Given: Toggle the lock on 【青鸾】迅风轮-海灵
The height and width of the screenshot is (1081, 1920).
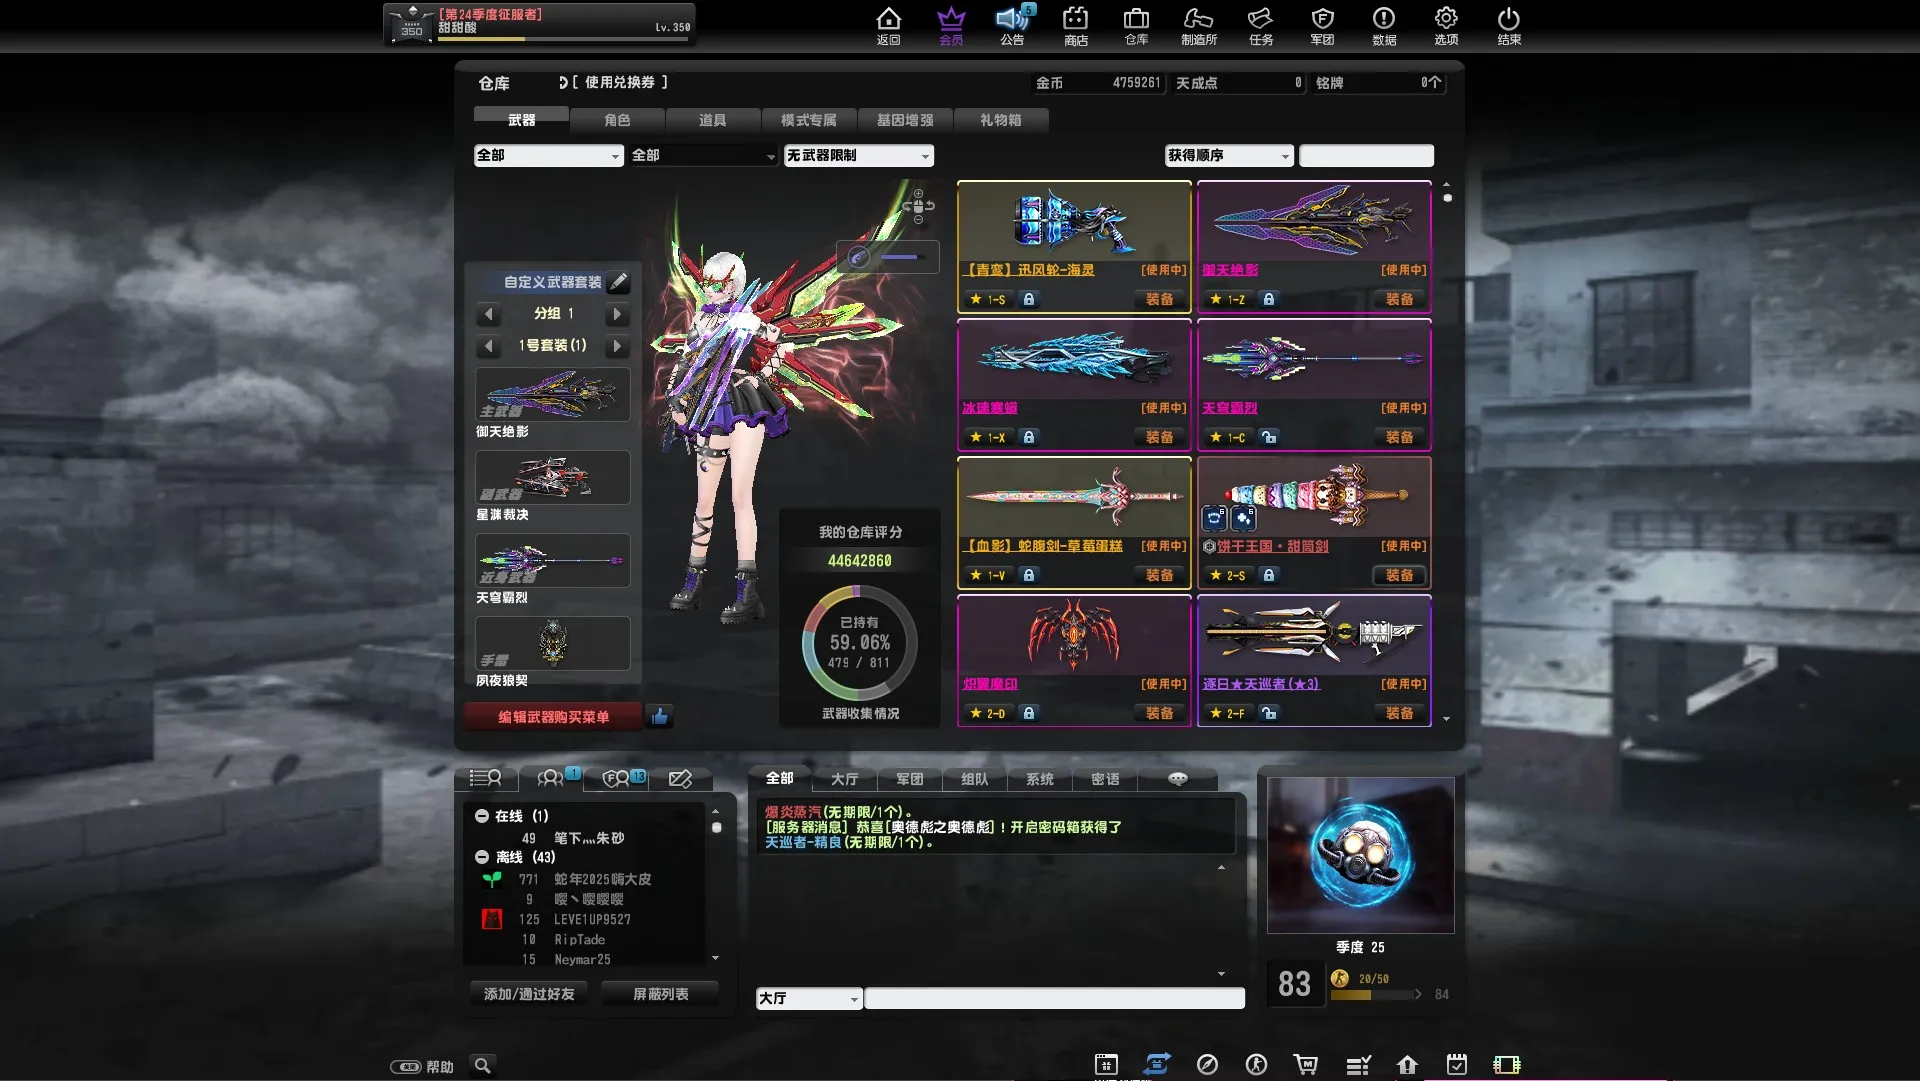Looking at the screenshot, I should pyautogui.click(x=1028, y=299).
